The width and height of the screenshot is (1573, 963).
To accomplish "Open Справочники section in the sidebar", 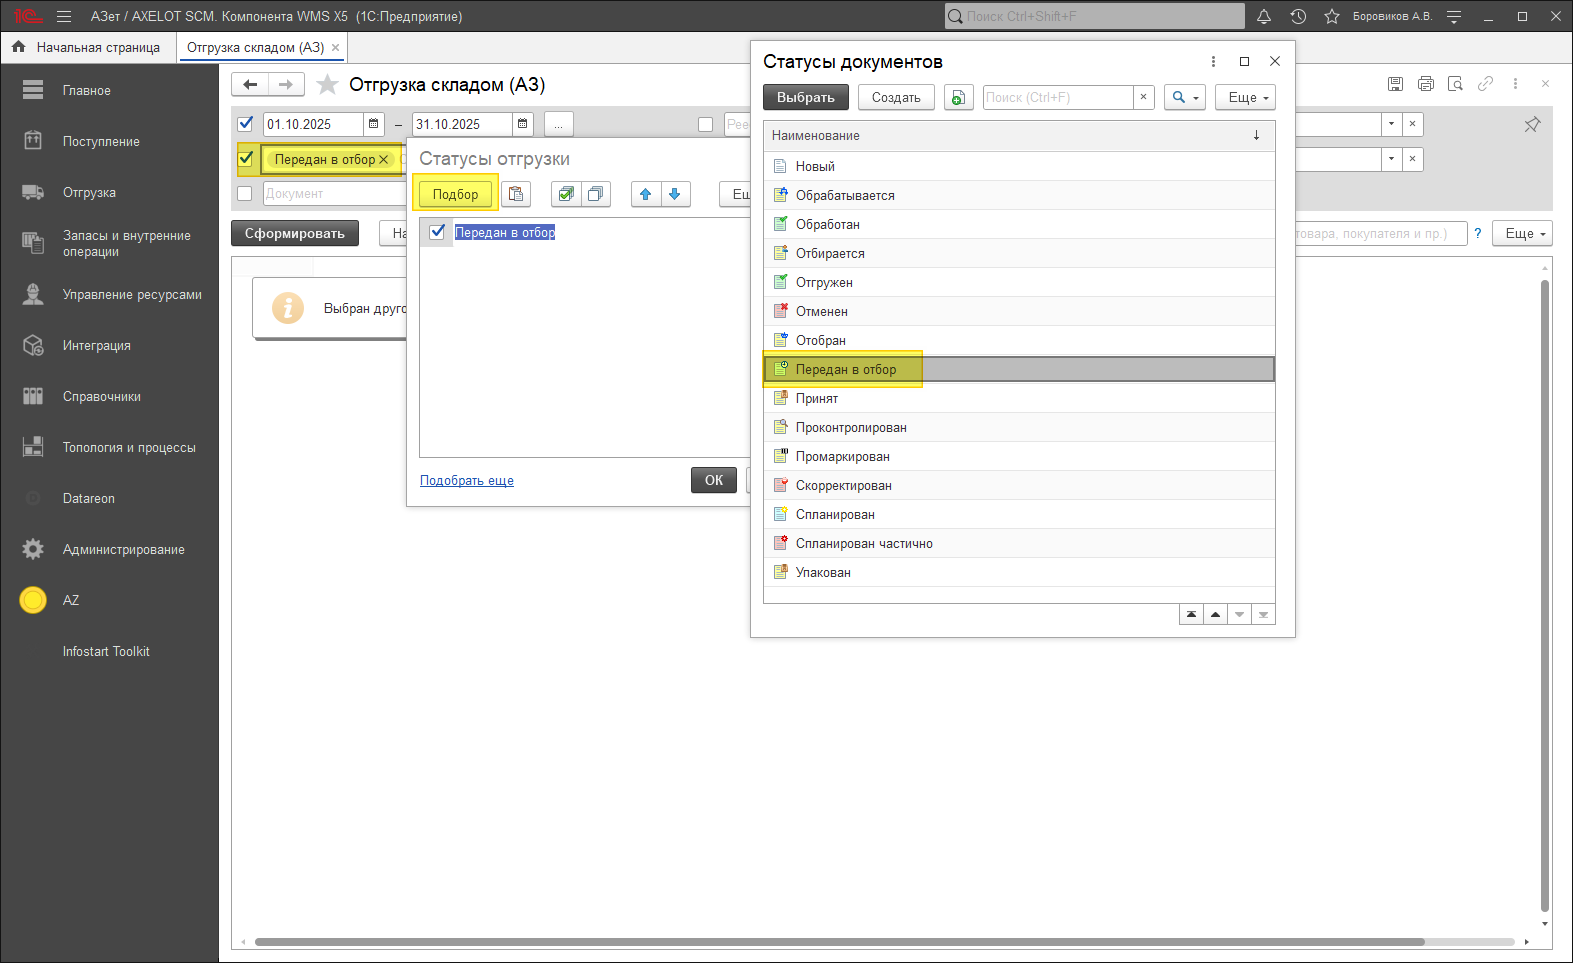I will (101, 396).
